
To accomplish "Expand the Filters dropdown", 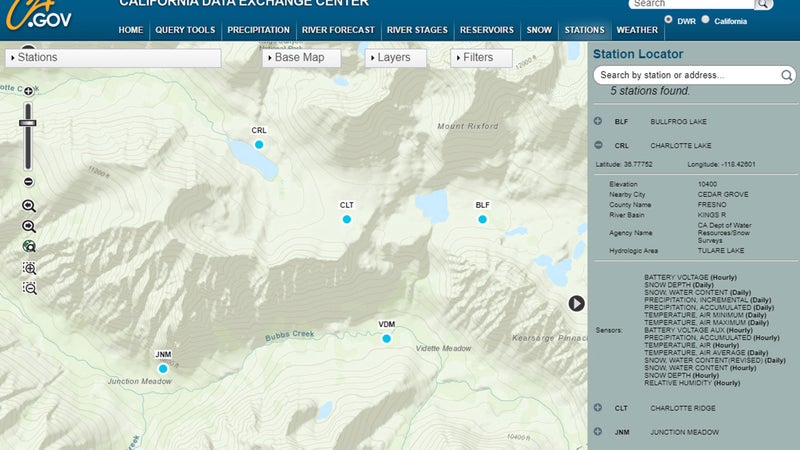I will tap(481, 58).
